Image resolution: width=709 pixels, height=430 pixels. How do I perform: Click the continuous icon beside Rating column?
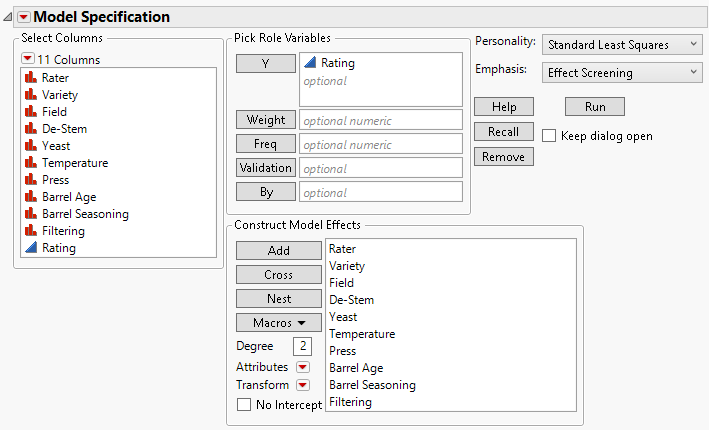(32, 248)
